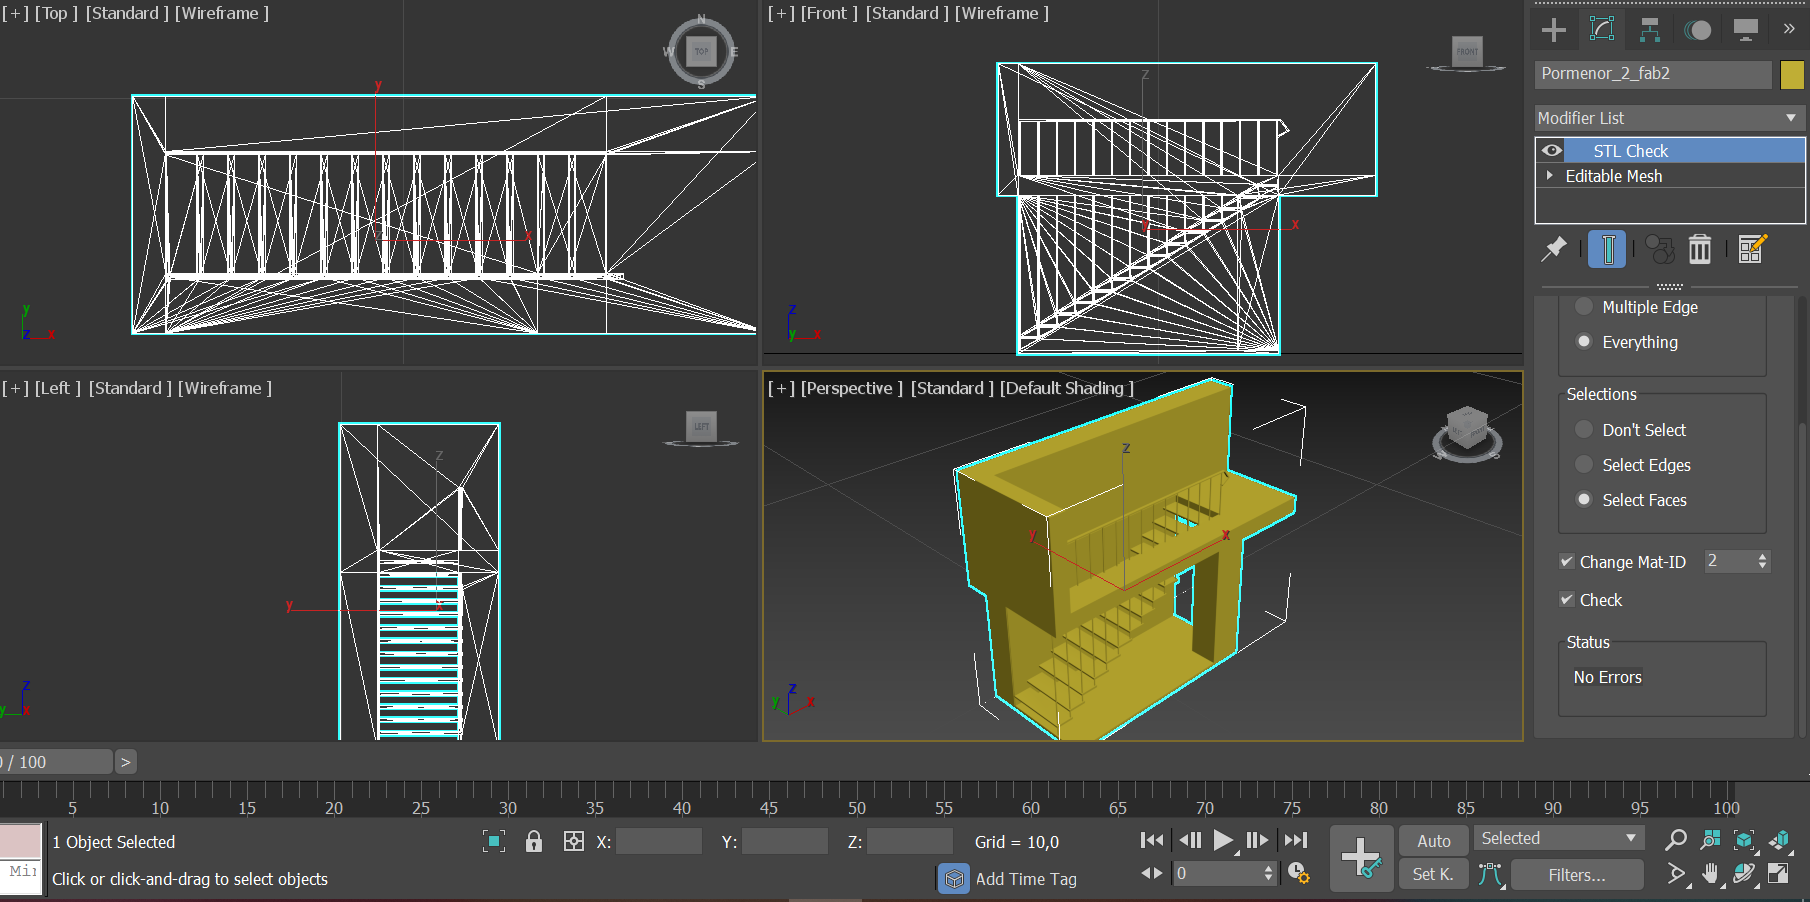Open the [Top] point-of-view menu
The image size is (1810, 902).
click(x=56, y=13)
